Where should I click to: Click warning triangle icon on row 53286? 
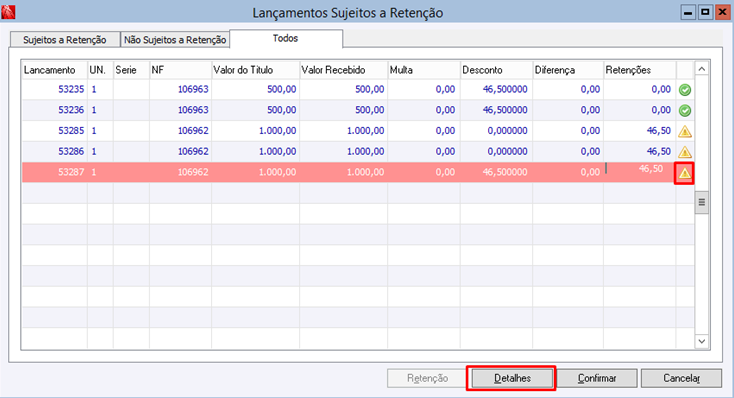point(684,152)
